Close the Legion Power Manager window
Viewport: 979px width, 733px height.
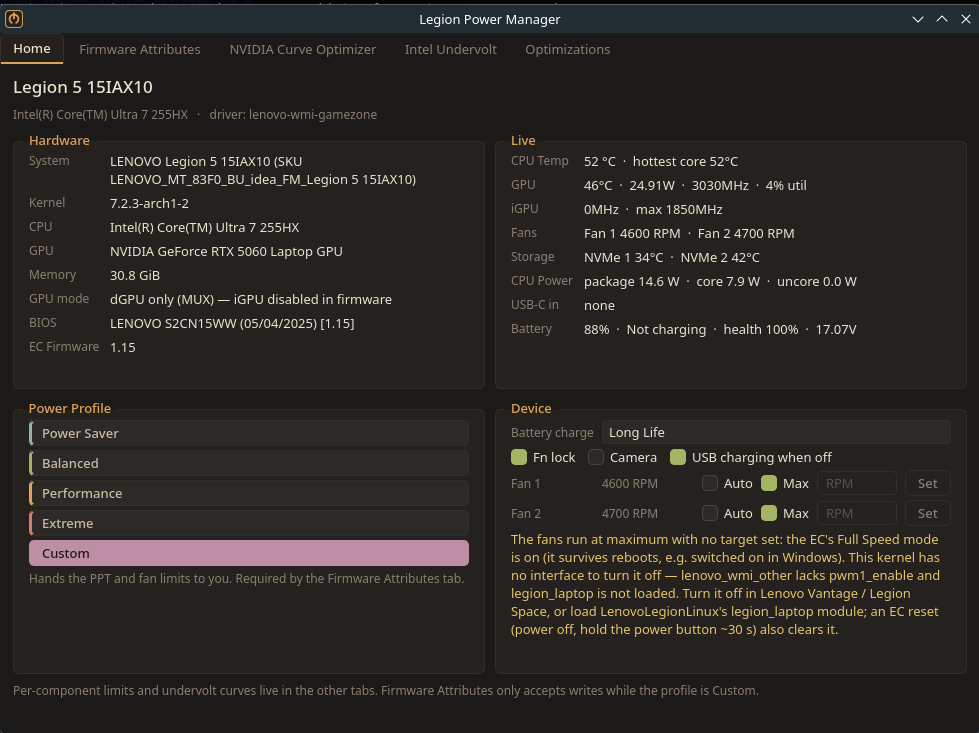[x=965, y=19]
